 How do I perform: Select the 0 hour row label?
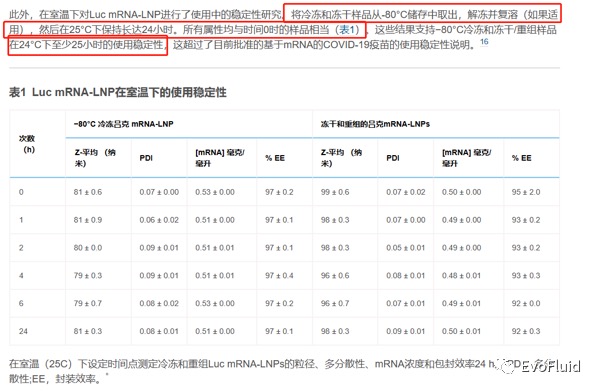pos(21,192)
